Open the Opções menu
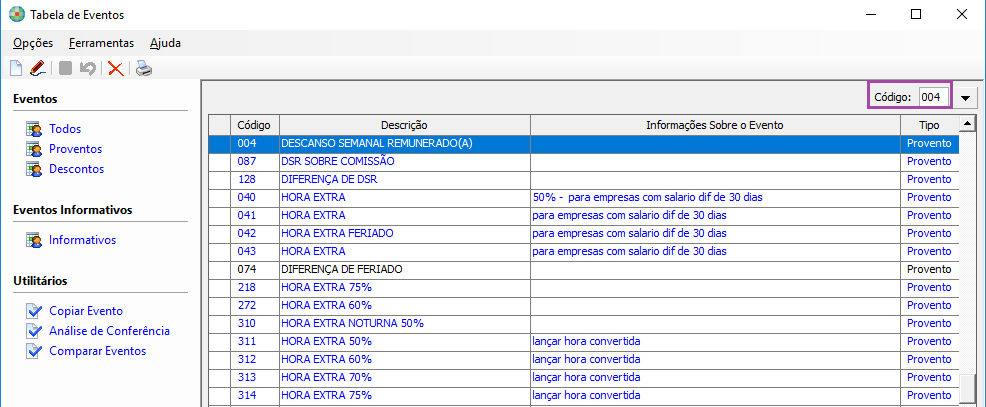 click(33, 43)
